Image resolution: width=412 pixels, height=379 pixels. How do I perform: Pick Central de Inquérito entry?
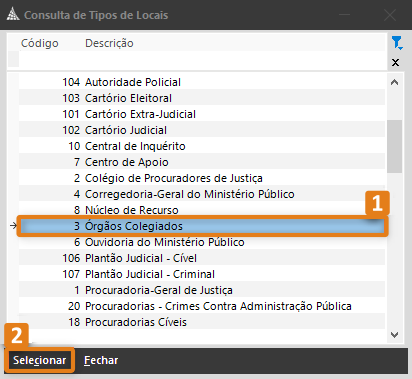point(202,146)
